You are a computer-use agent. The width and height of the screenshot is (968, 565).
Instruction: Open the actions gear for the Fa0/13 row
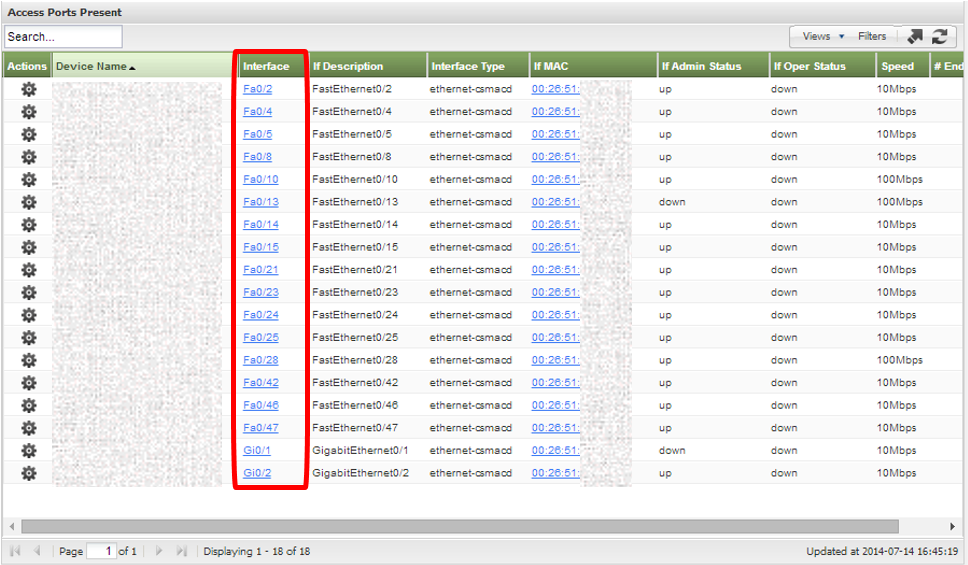(28, 202)
